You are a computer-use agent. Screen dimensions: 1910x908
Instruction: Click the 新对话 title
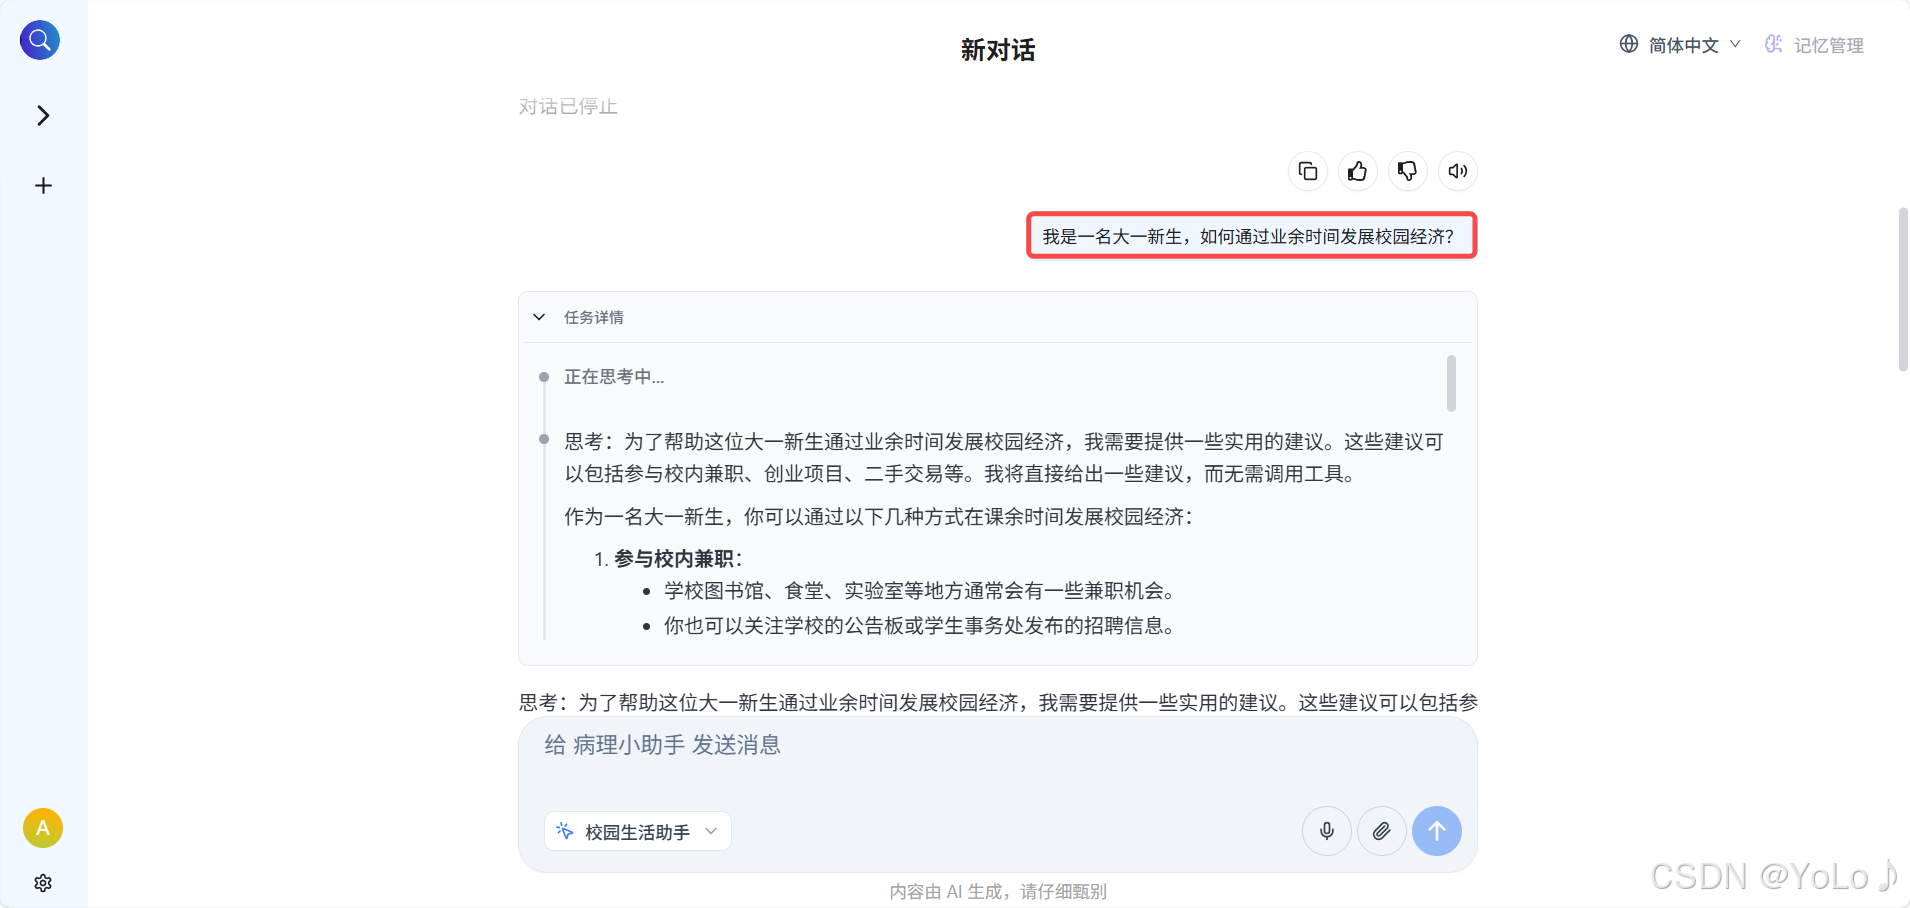tap(998, 50)
